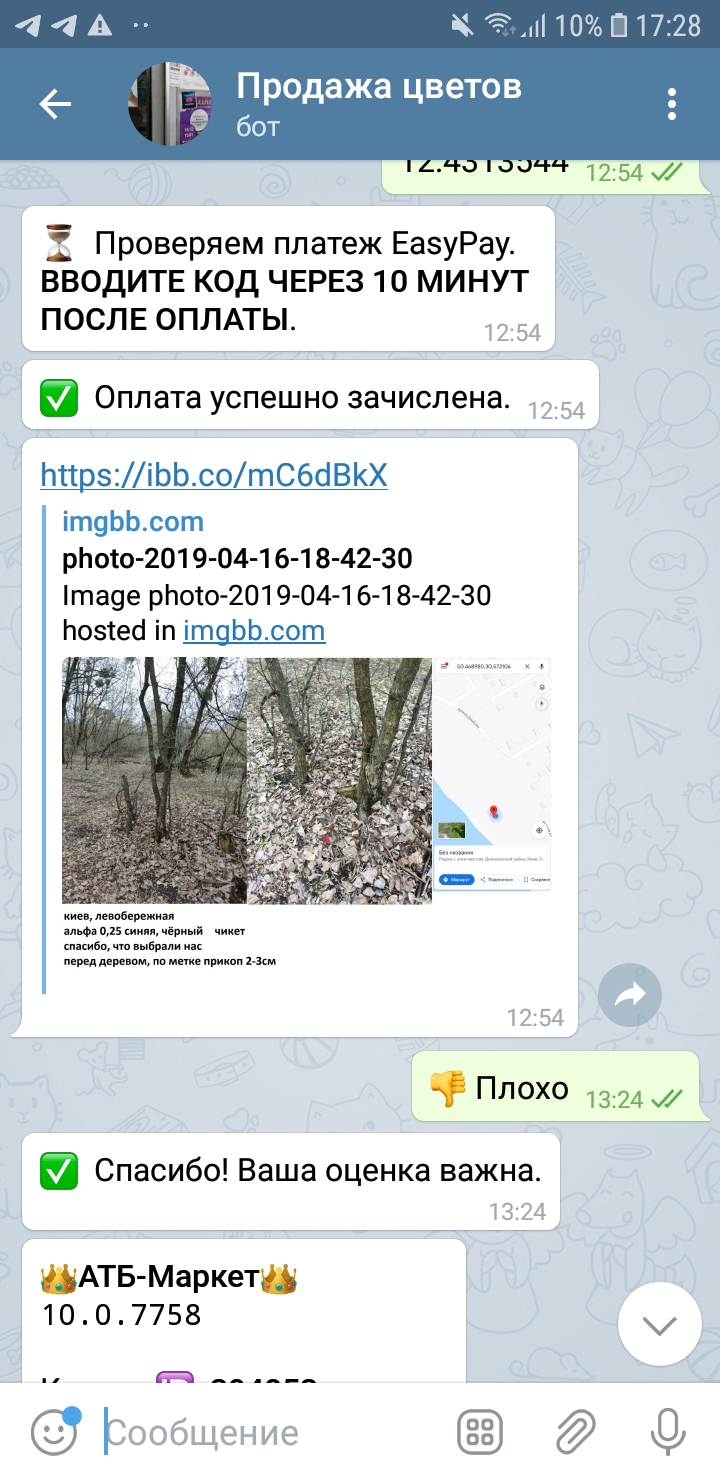Open the 'hosted in imgbb.com' link
Viewport: 720px width, 1480px height.
[254, 630]
